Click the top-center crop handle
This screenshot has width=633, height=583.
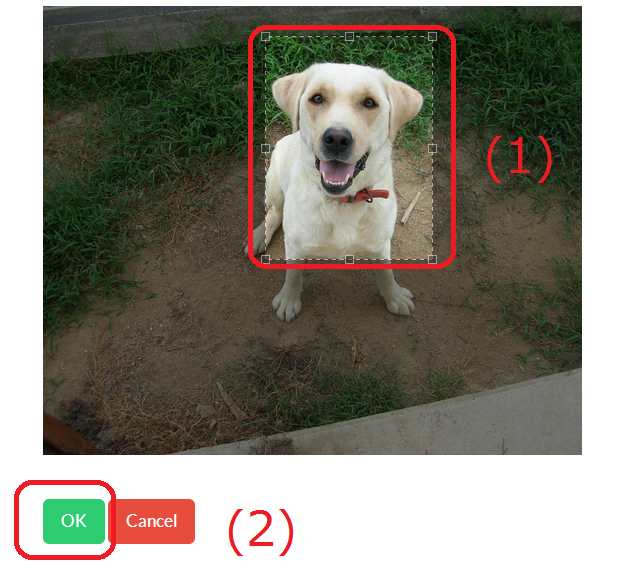(x=350, y=37)
